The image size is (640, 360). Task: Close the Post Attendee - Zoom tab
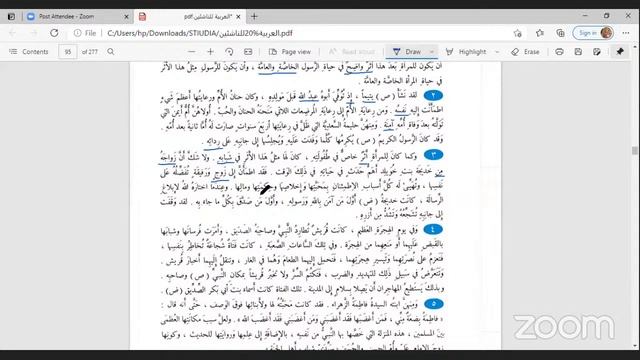coord(126,17)
